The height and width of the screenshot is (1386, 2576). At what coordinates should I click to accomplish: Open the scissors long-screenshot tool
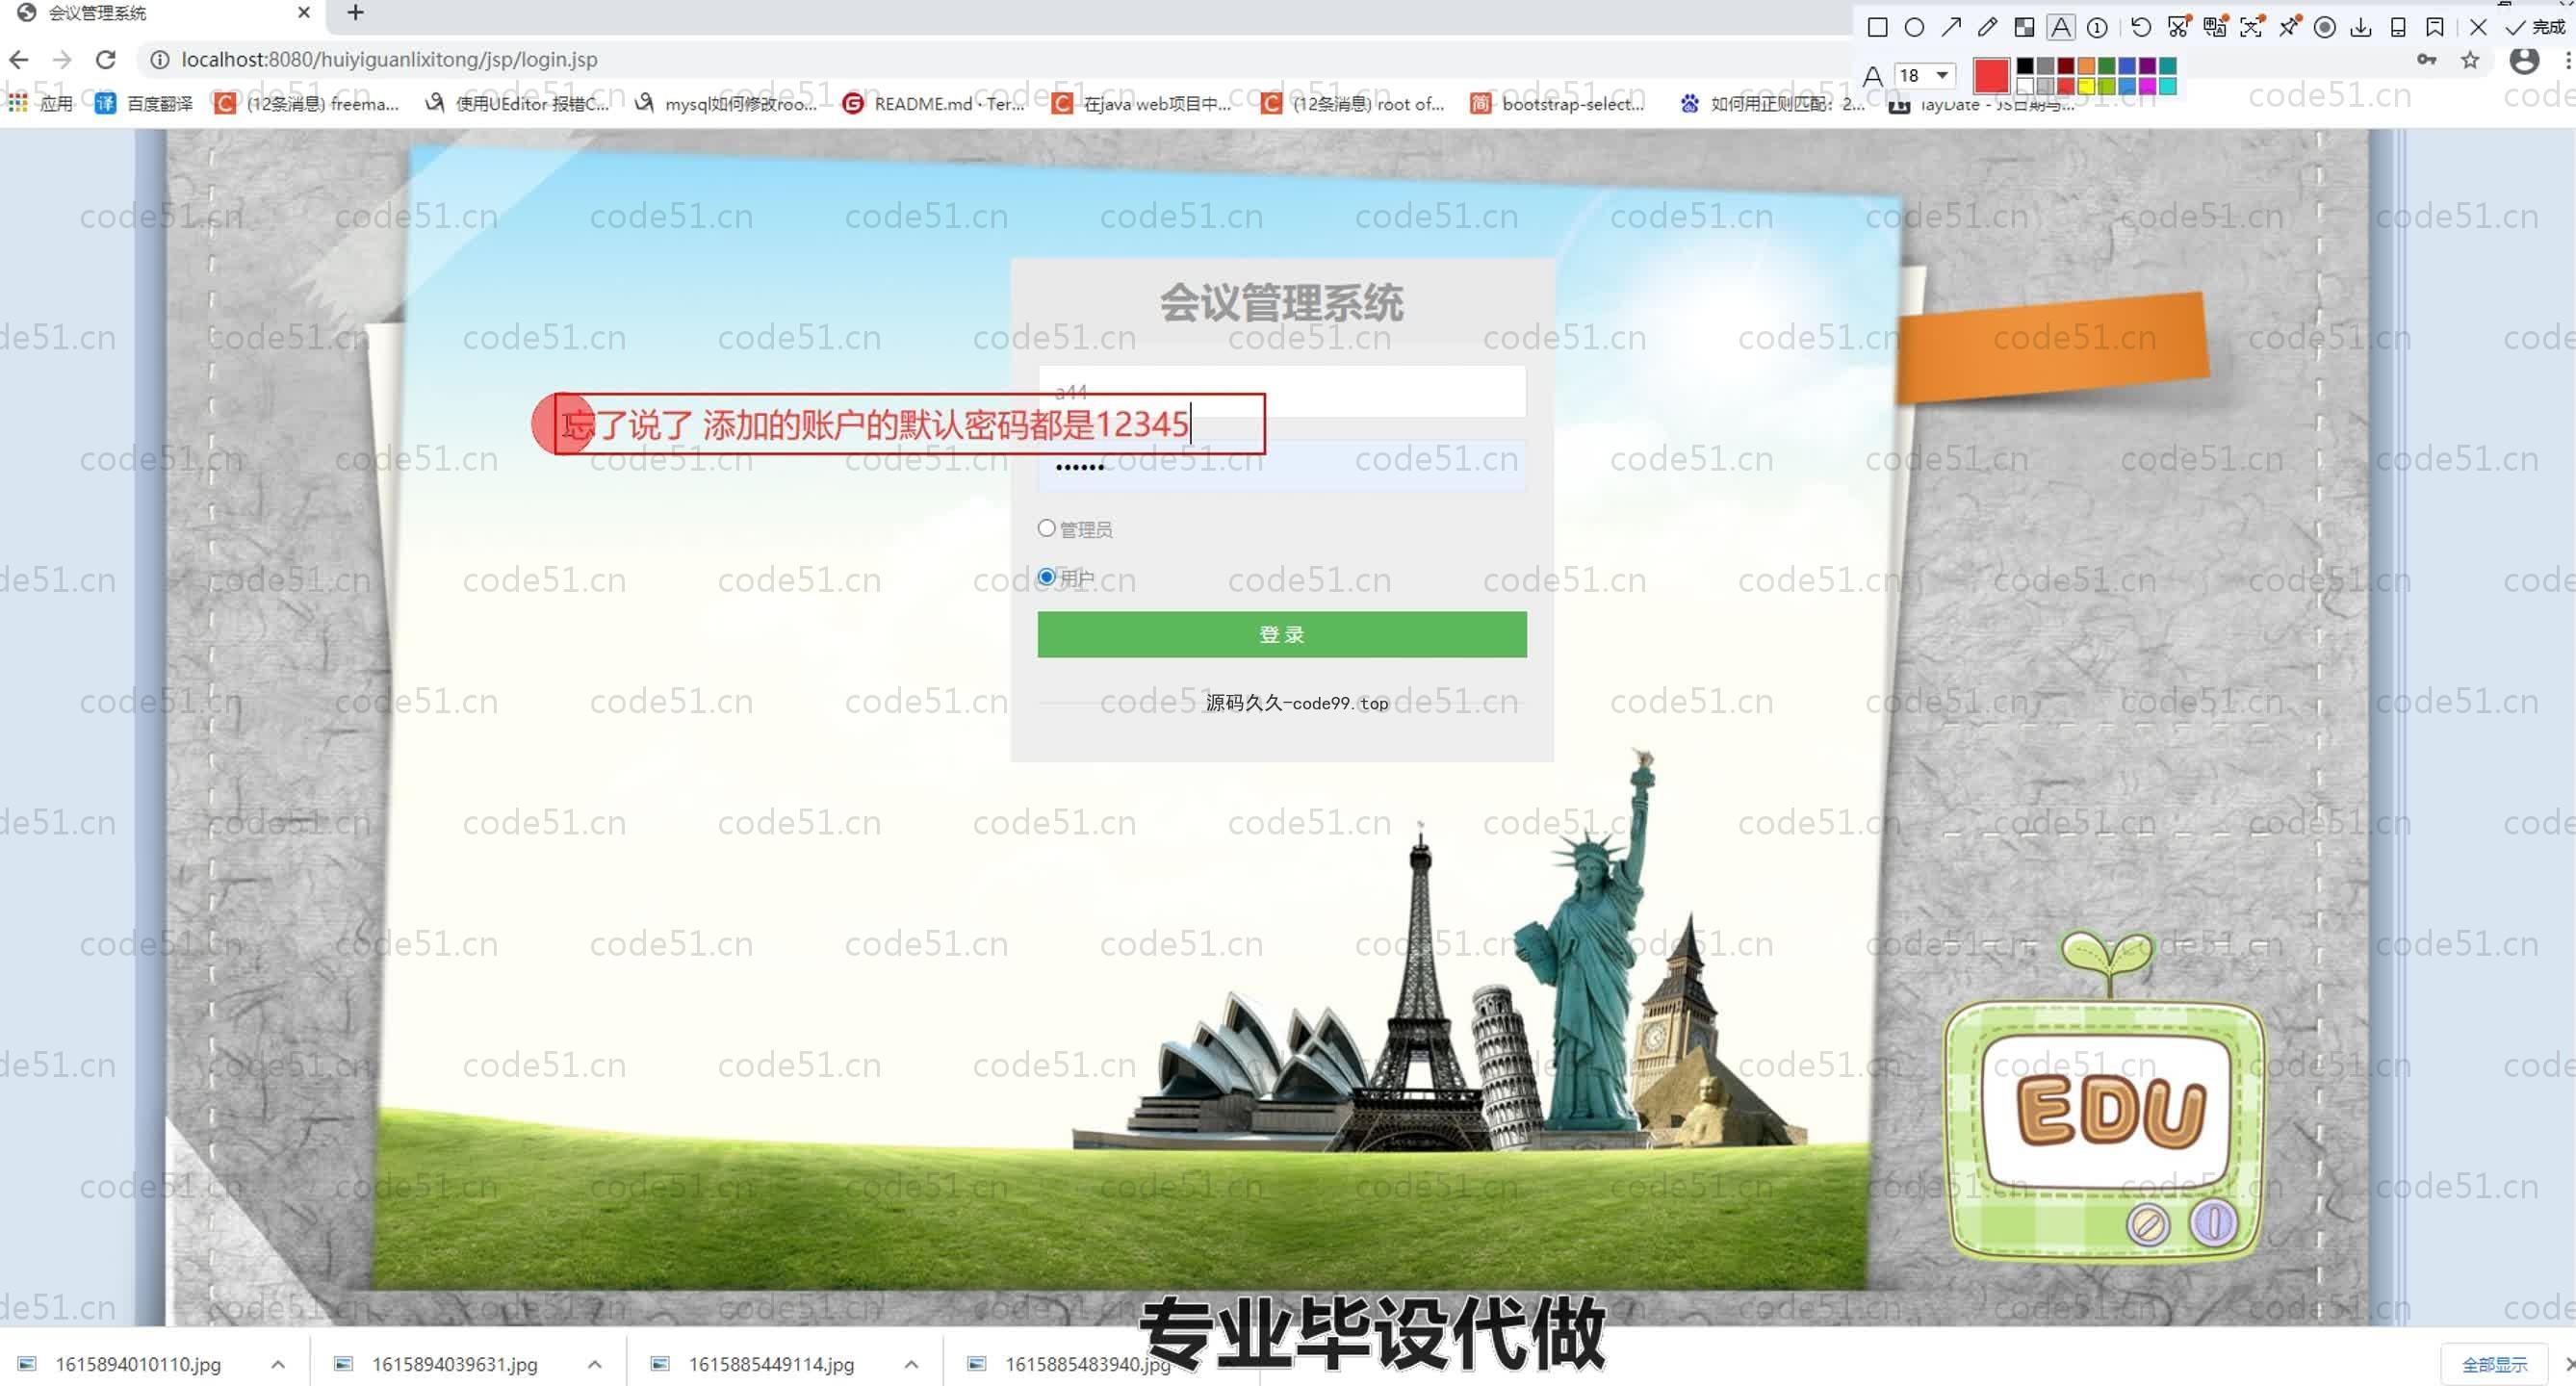2178,27
